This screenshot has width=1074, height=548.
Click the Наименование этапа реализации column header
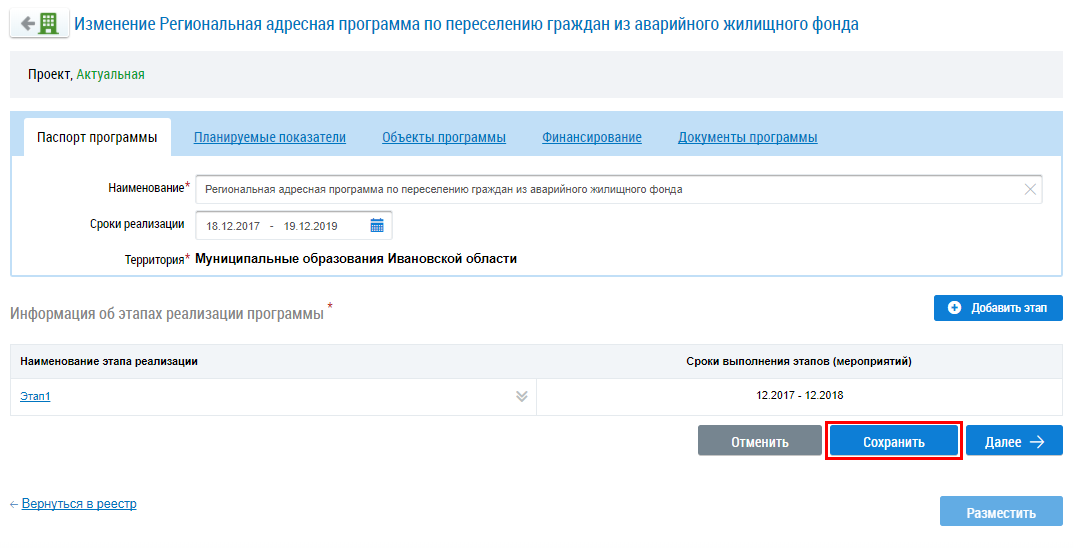[109, 361]
